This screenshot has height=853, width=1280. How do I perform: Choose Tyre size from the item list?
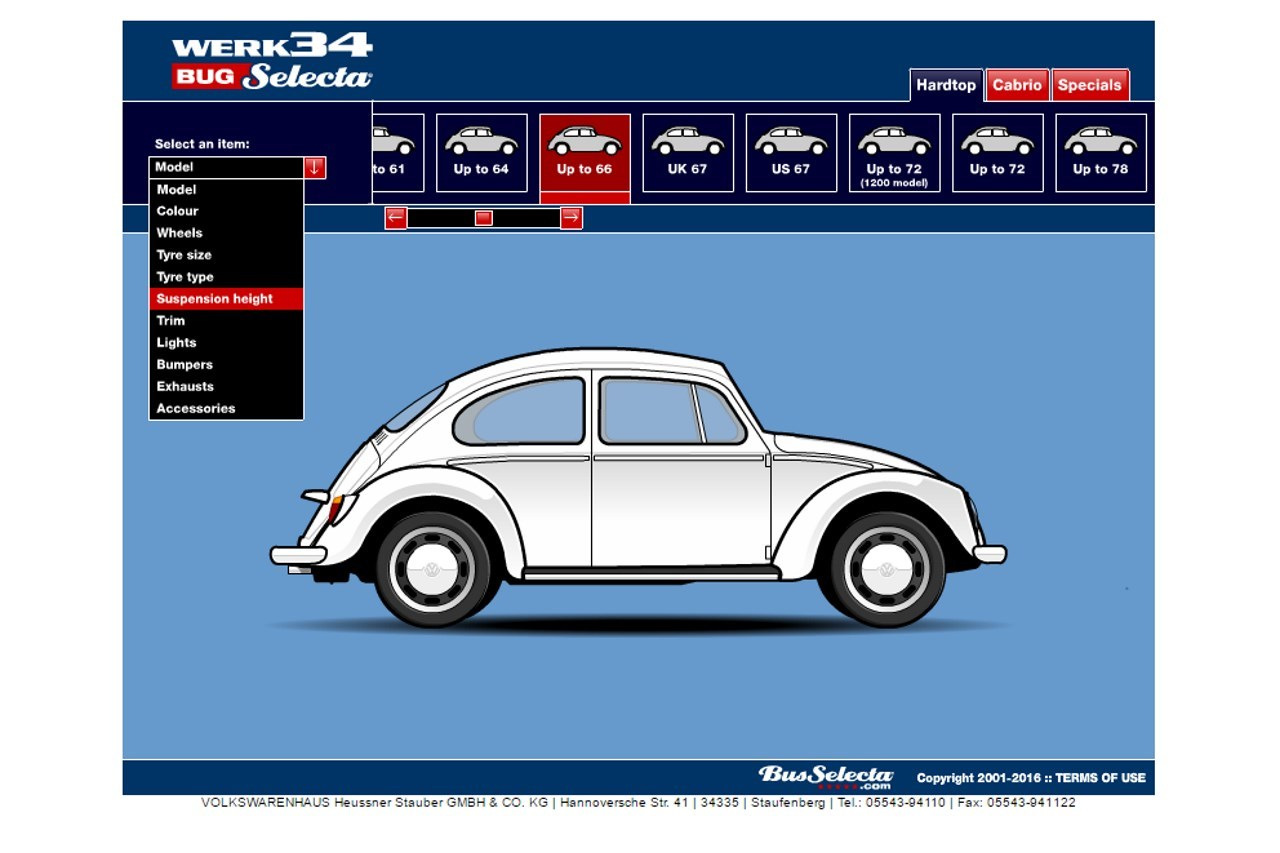(x=226, y=255)
